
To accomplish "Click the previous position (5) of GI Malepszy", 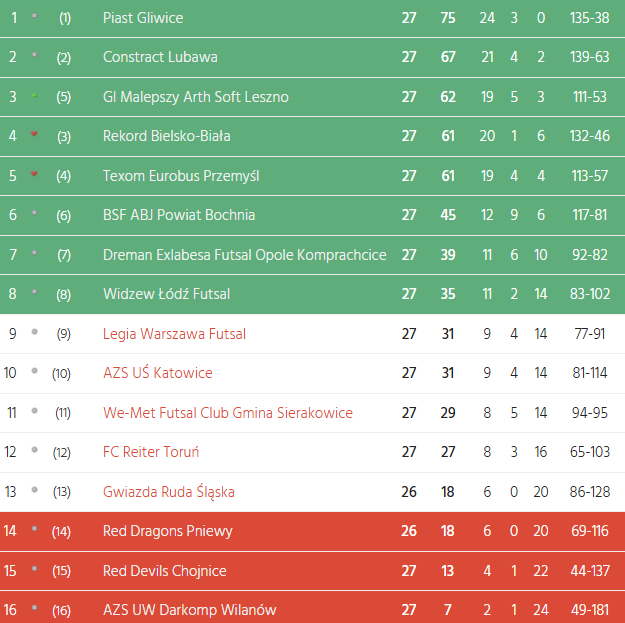I will tap(64, 97).
